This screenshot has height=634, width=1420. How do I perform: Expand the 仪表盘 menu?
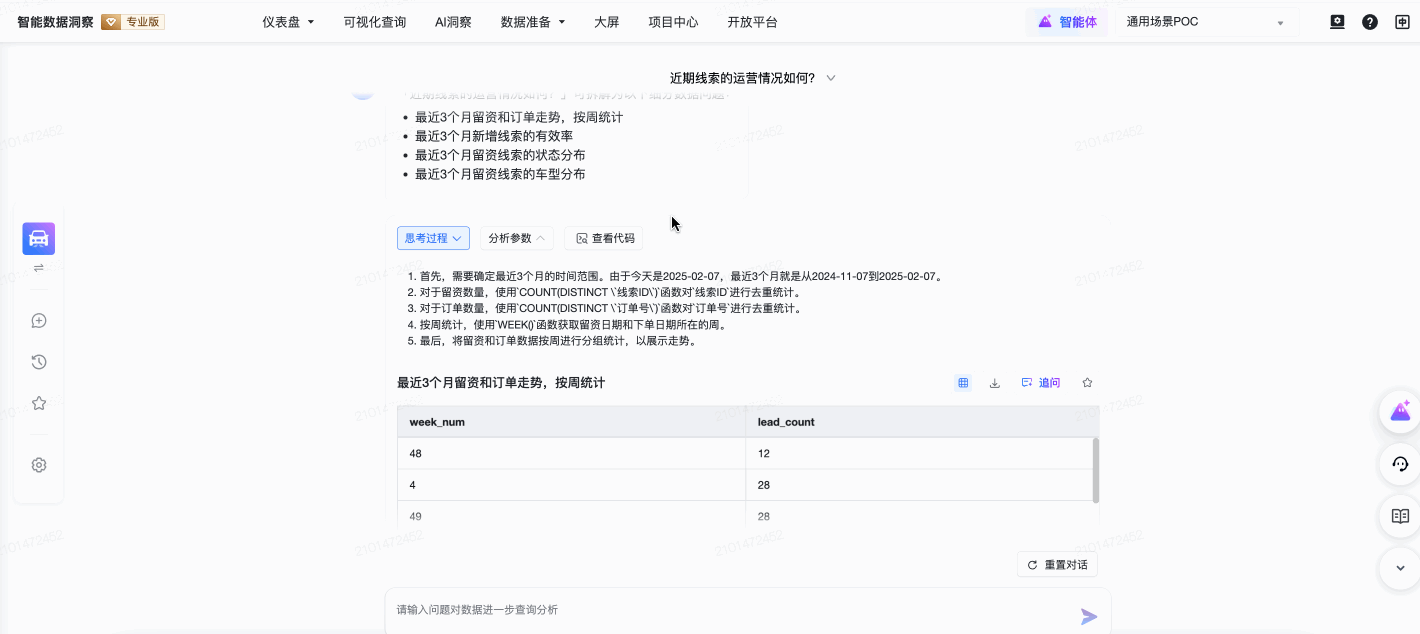tap(288, 22)
